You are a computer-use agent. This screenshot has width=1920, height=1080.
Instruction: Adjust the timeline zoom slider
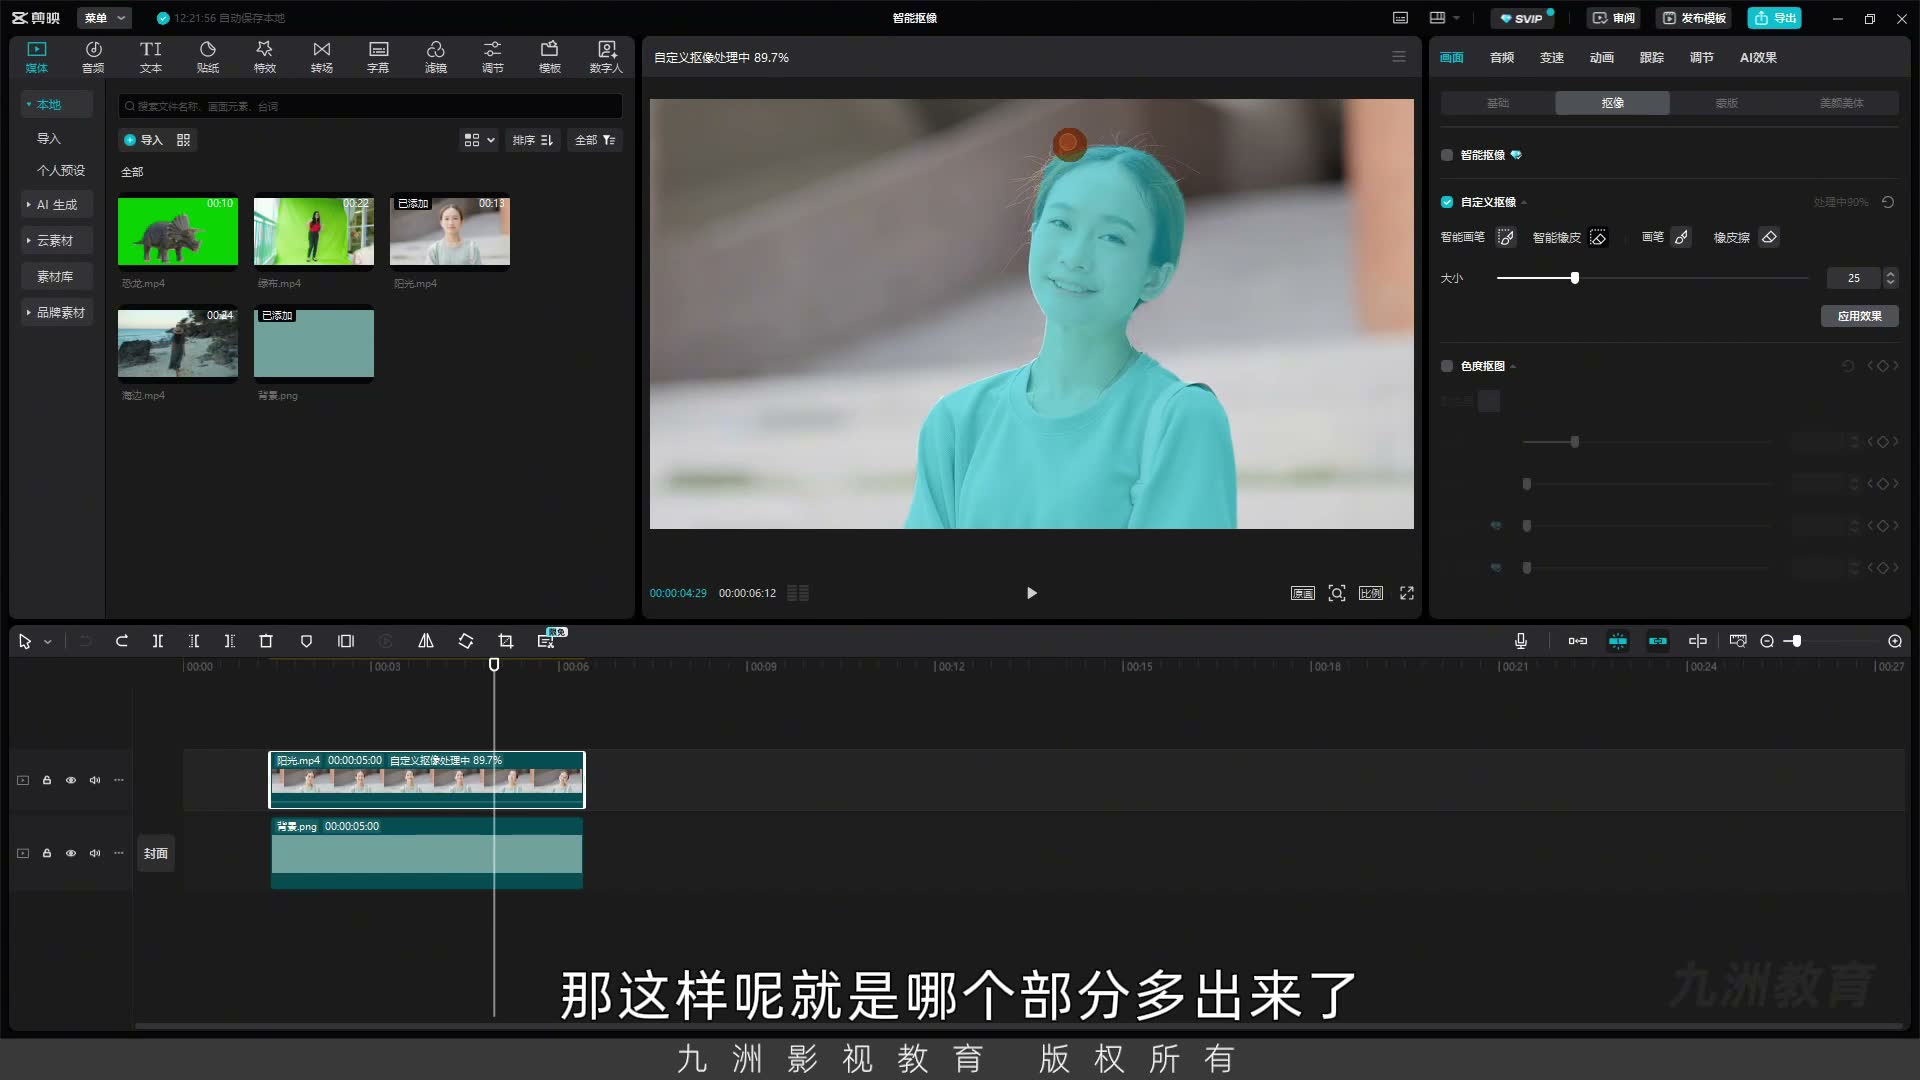[1796, 641]
